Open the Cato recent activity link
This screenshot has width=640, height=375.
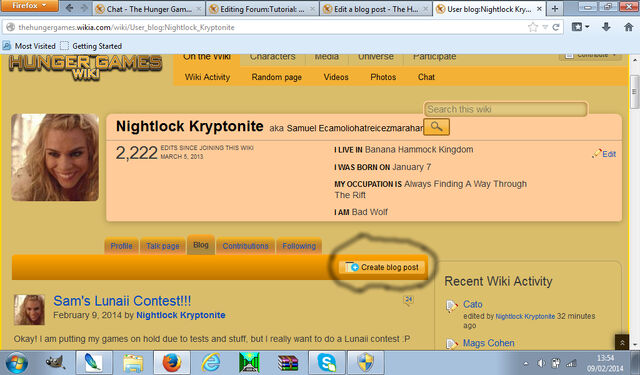point(473,304)
